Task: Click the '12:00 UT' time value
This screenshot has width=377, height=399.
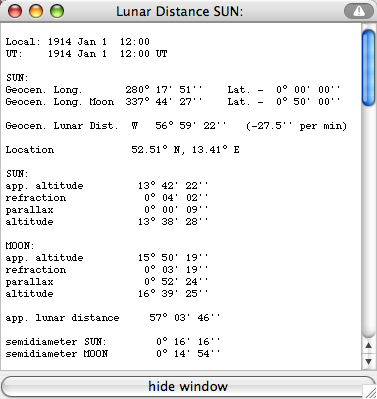Action: point(143,54)
